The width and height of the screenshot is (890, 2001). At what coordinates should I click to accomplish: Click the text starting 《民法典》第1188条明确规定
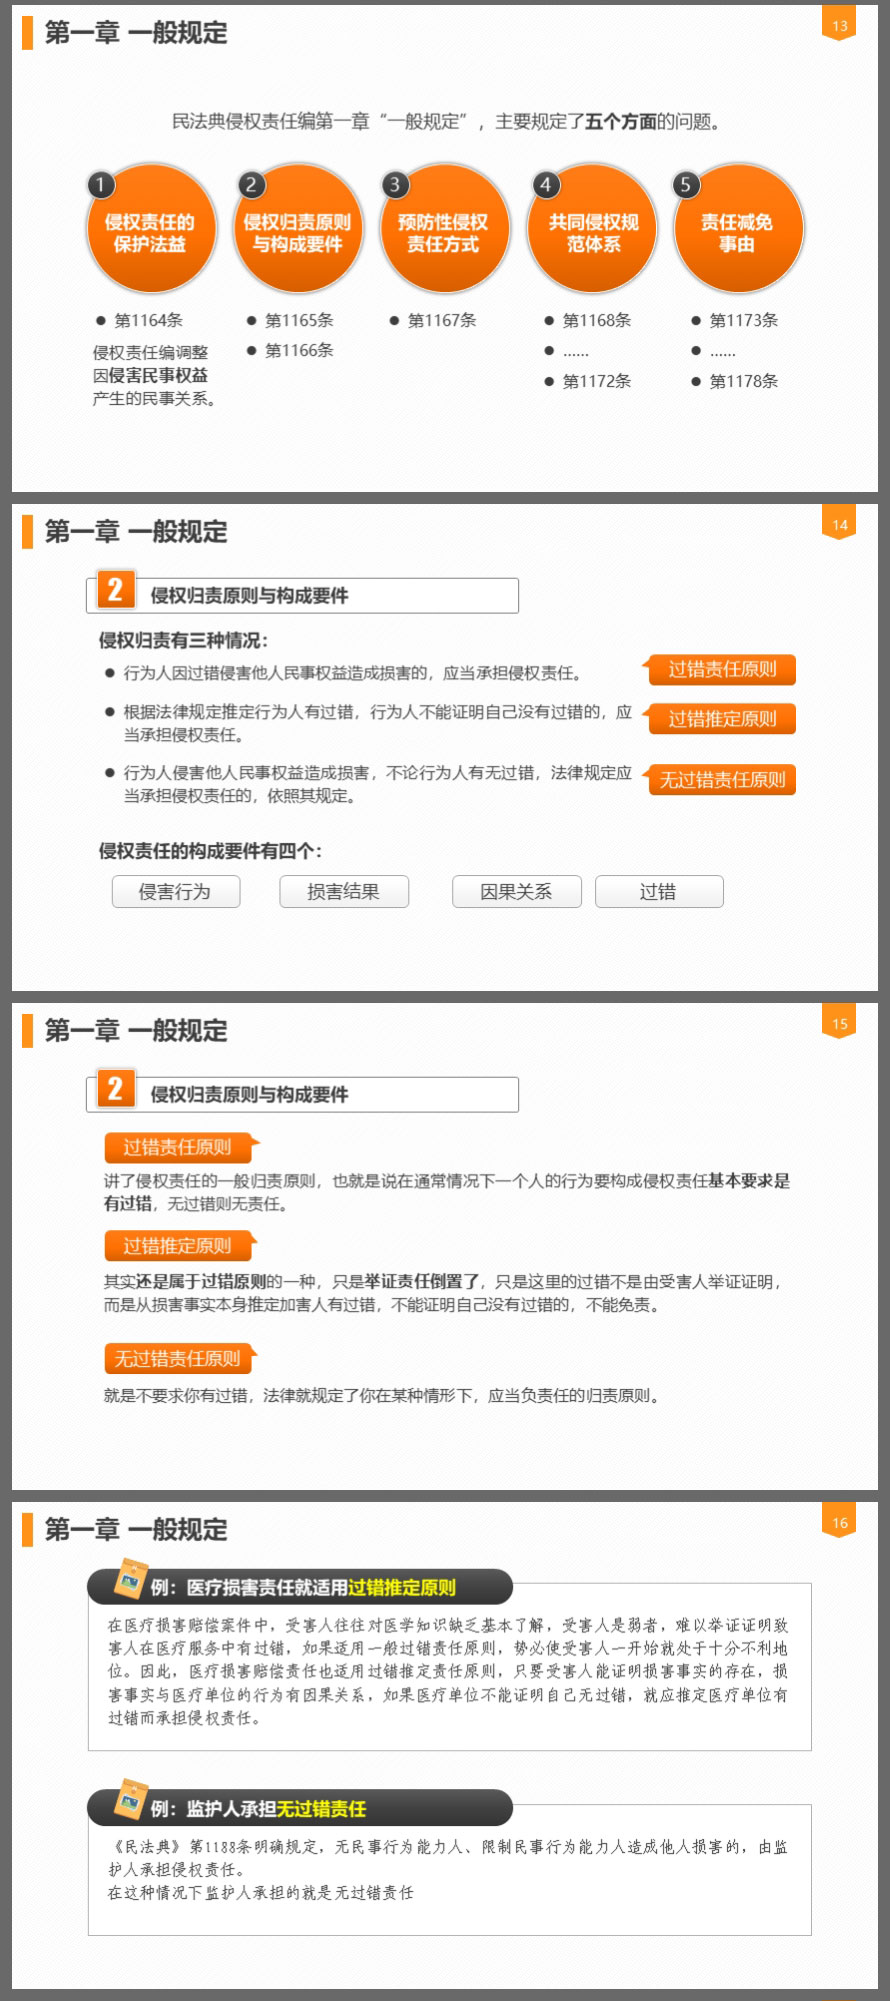448,1858
